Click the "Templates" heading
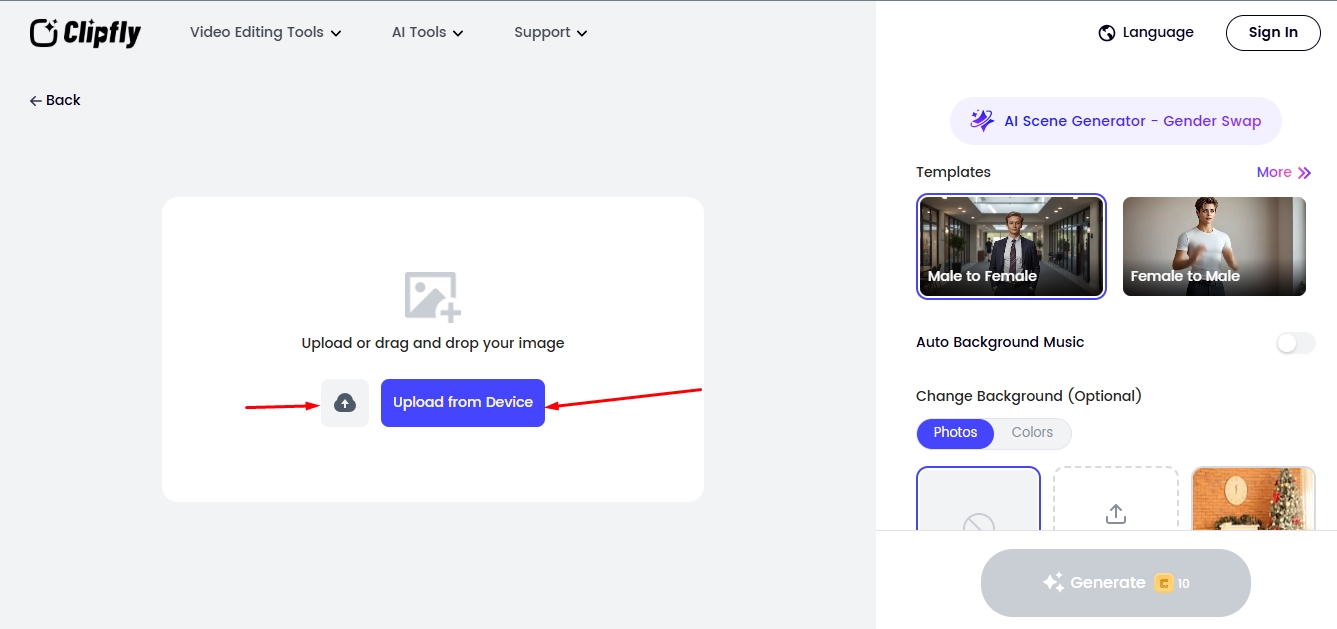This screenshot has width=1337, height=629. 953,172
